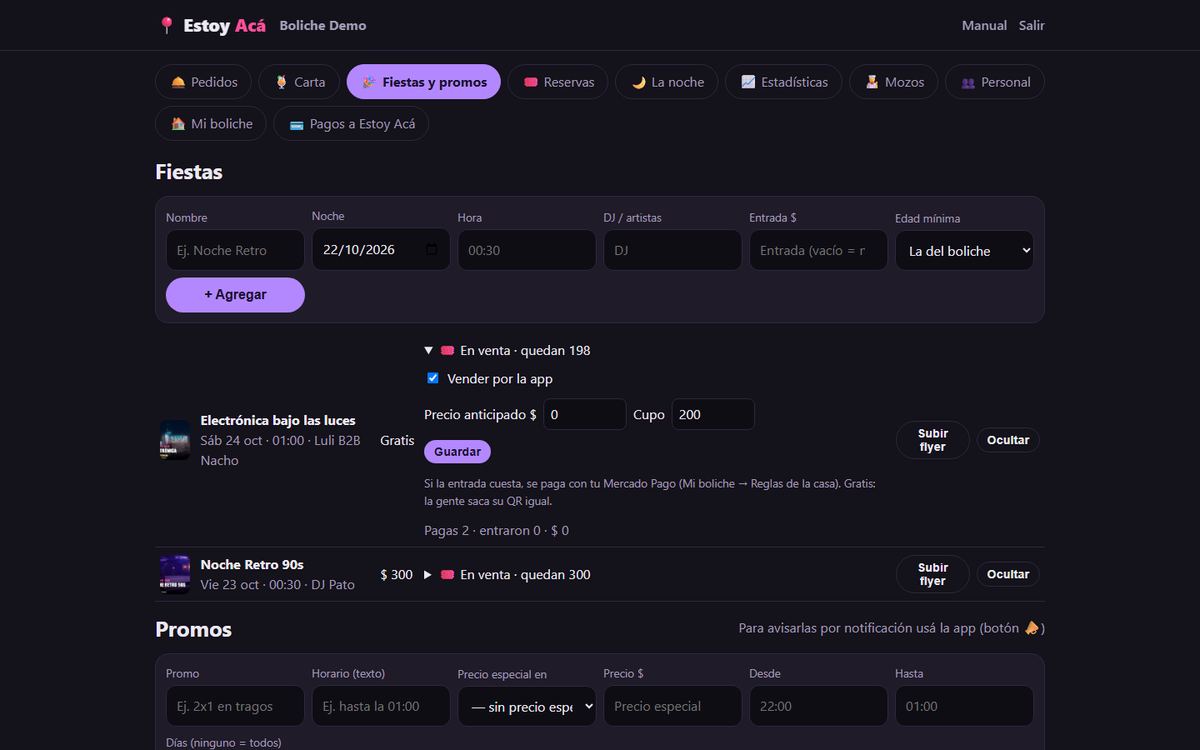Screen dimensions: 1200x750
Task: Click the moon icon on La noche
Action: (x=638, y=82)
